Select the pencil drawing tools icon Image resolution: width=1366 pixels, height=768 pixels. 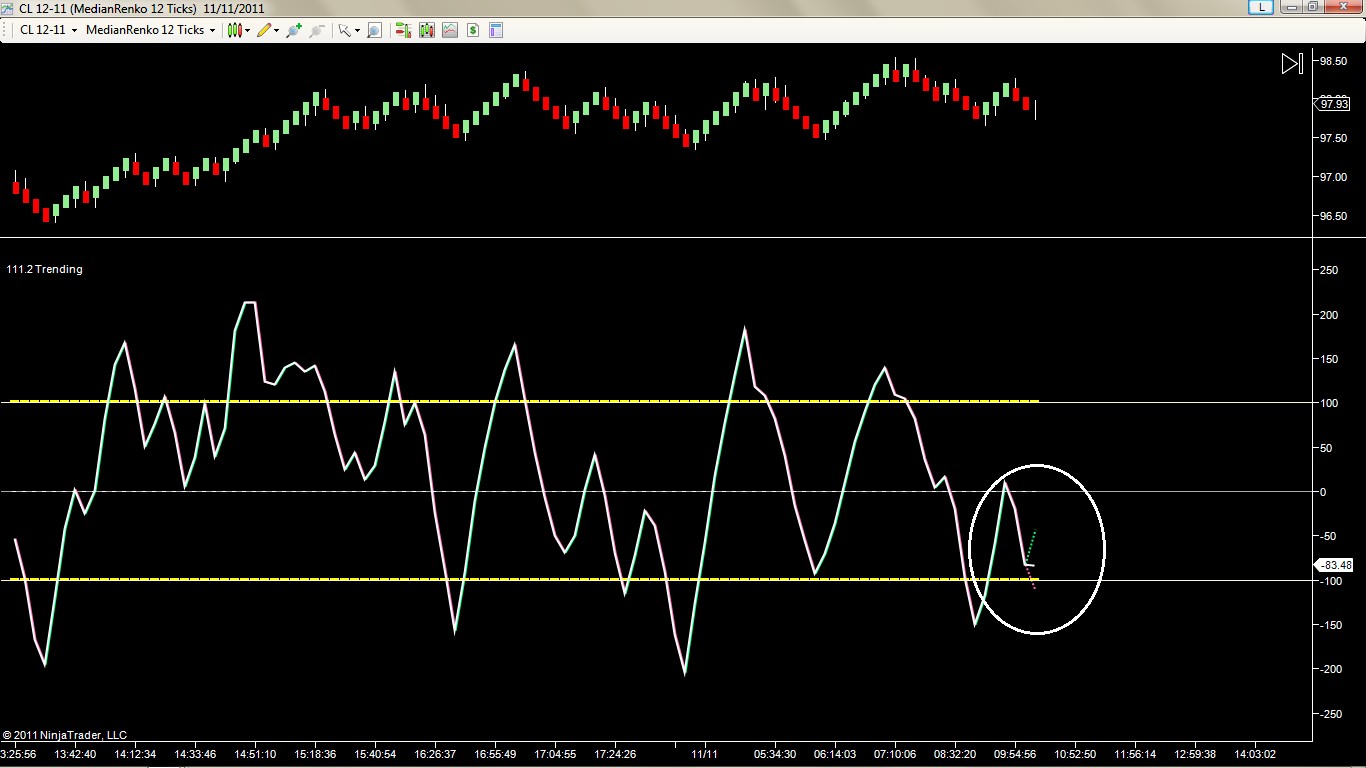click(263, 30)
